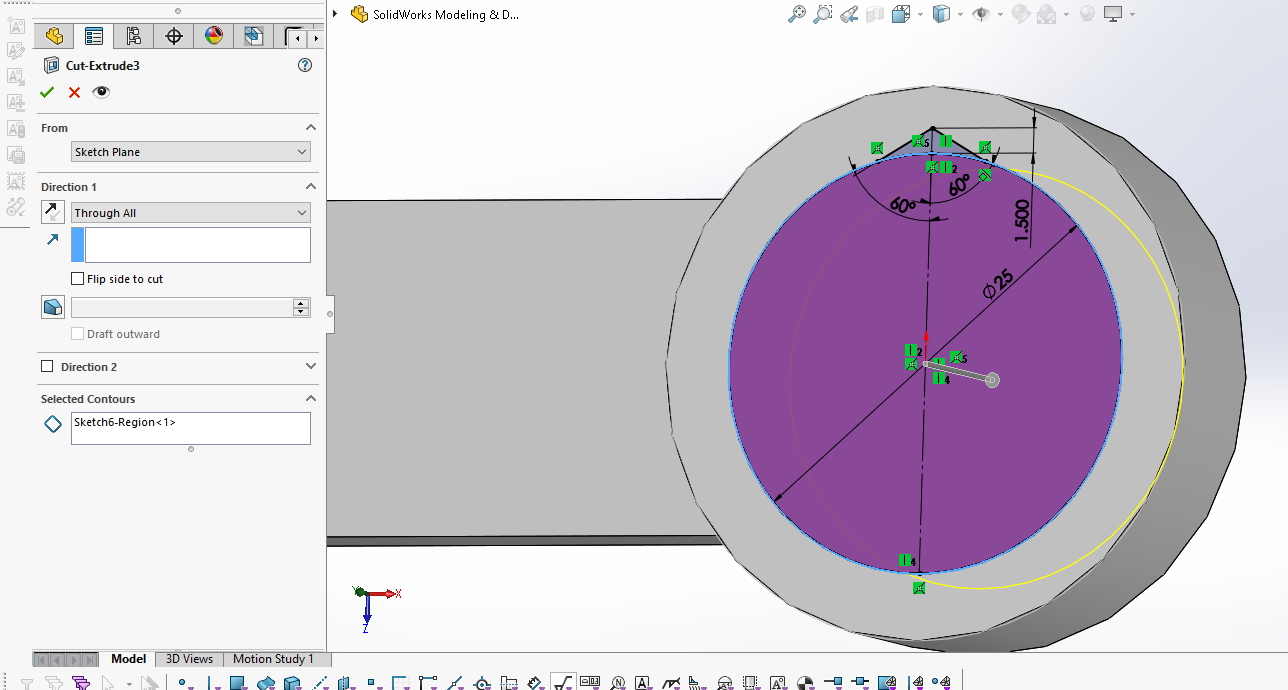Screen dimensions: 1288x690
Task: Open the From Sketch Plane dropdown
Action: point(191,152)
